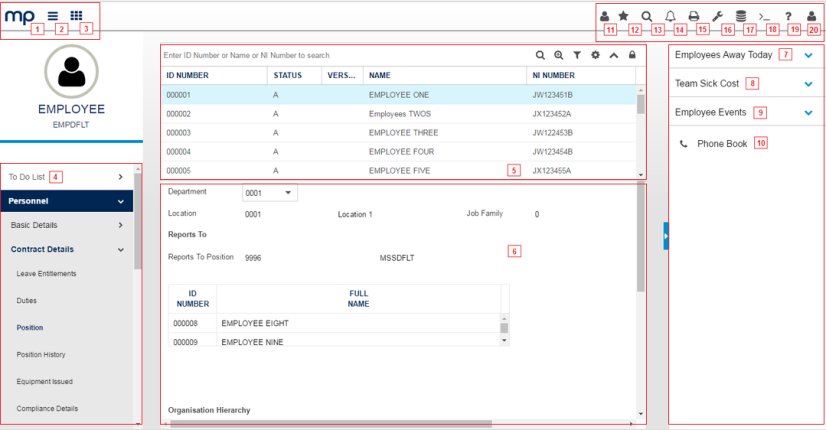
Task: Click the employee search input field
Action: tap(340, 56)
